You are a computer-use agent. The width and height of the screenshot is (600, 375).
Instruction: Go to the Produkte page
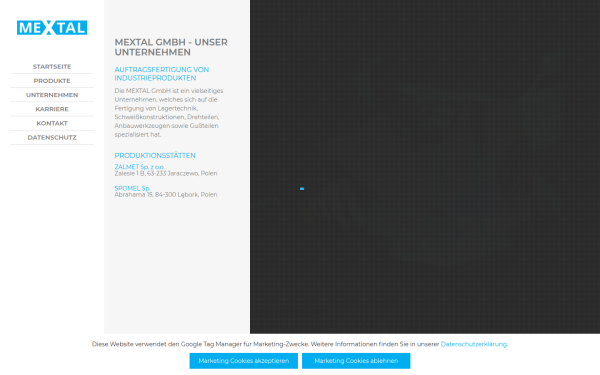[52, 81]
